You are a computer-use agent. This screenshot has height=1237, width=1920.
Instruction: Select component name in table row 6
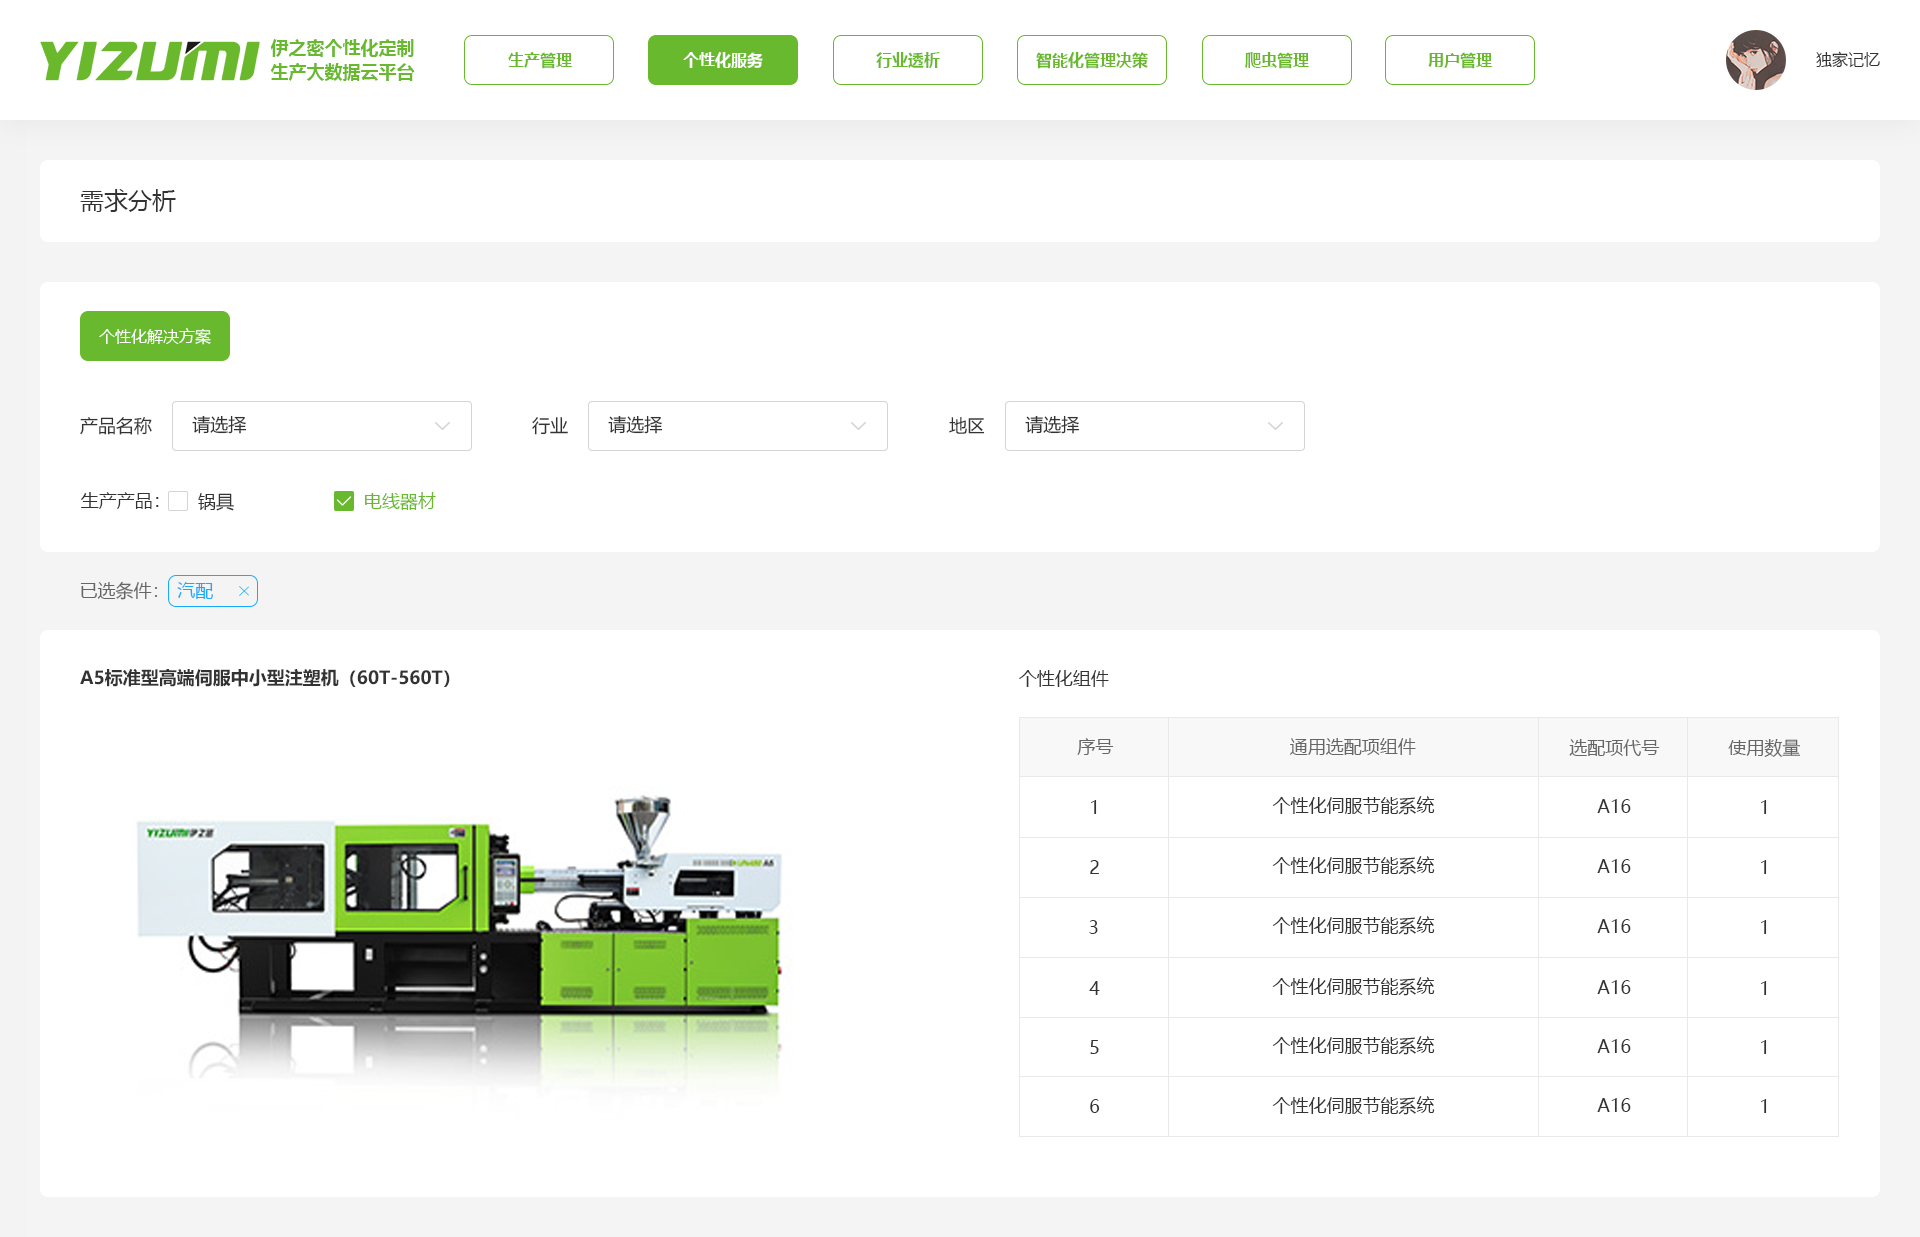point(1353,1106)
